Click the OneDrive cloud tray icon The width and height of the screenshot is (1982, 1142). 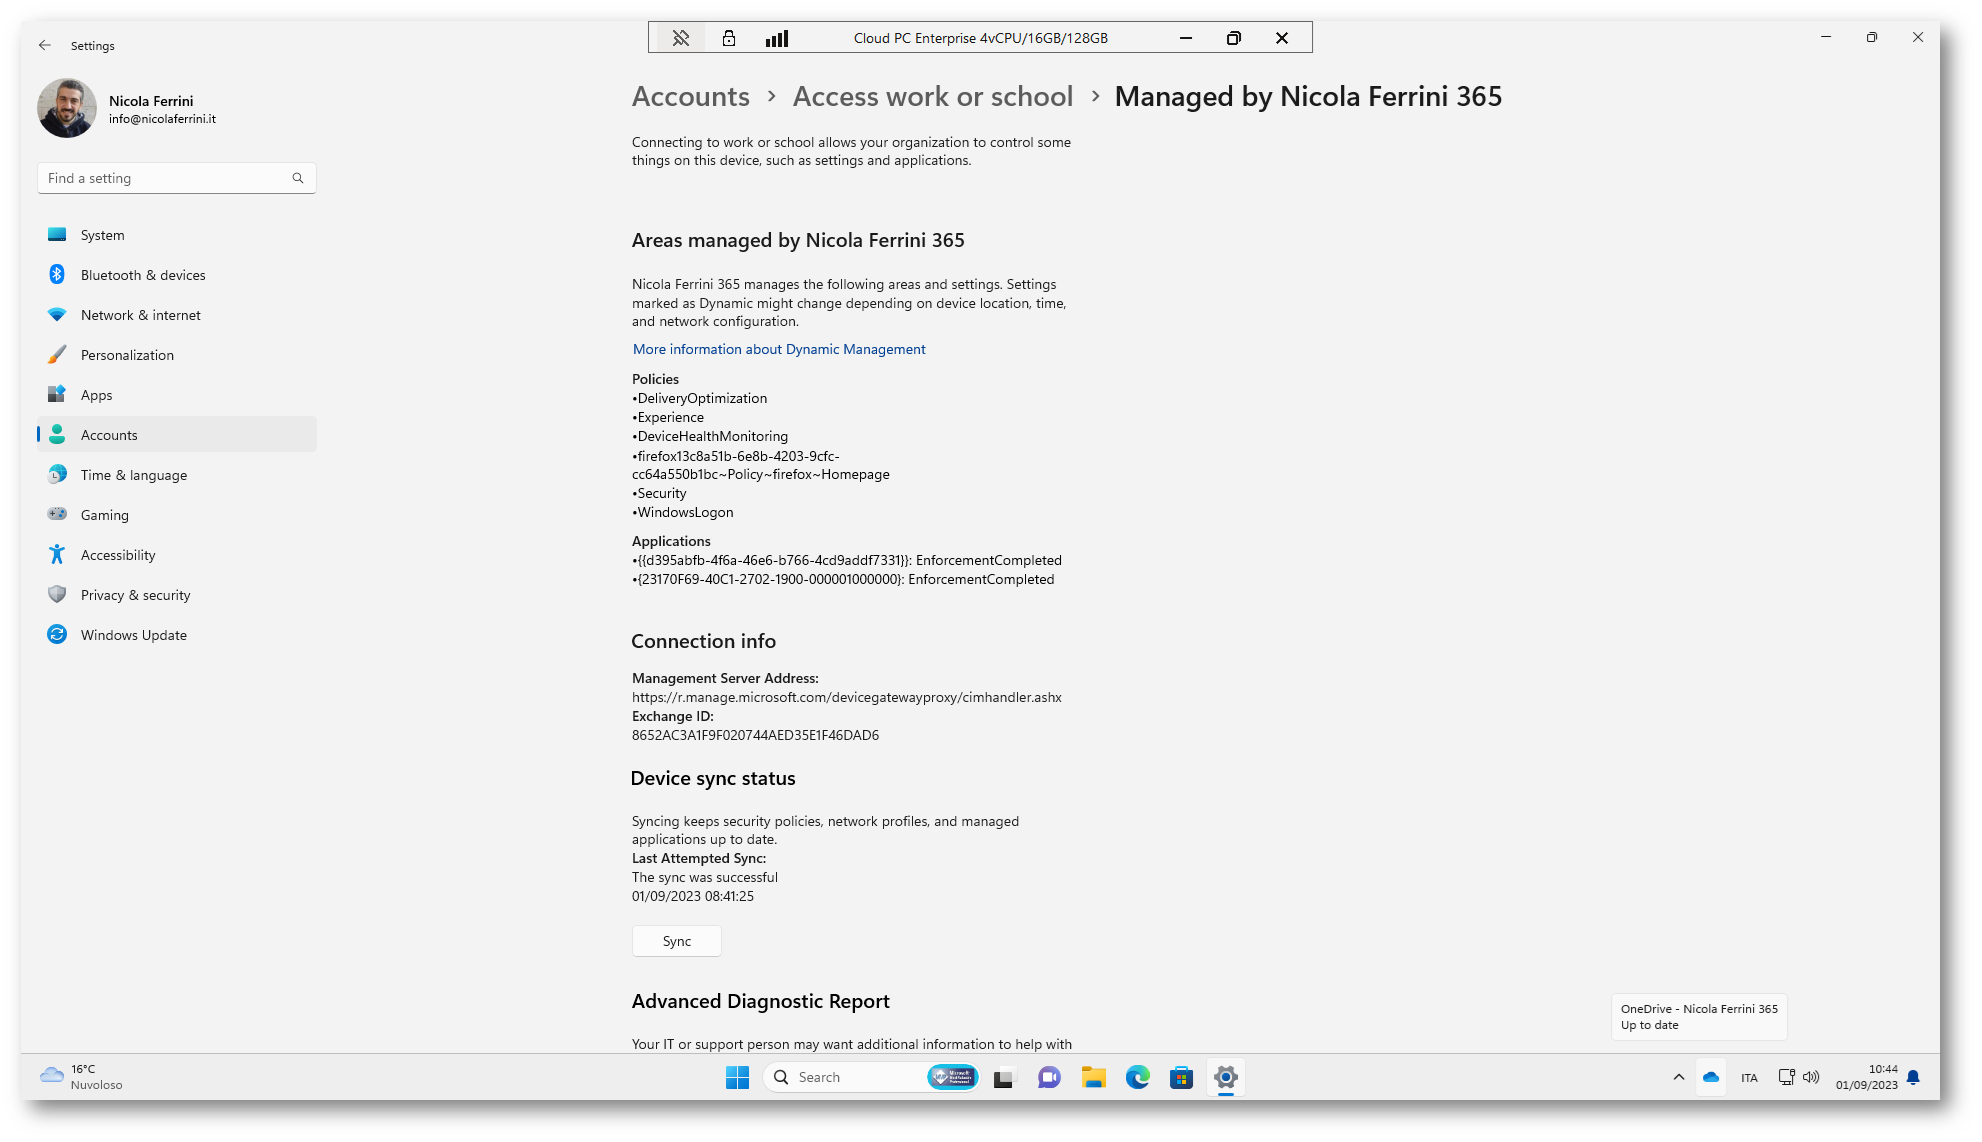tap(1711, 1077)
